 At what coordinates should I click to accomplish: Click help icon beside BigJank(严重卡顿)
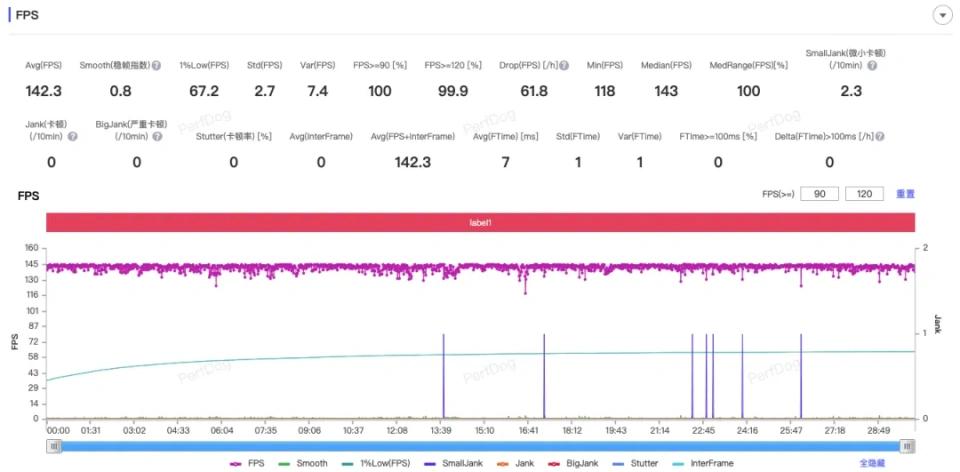pyautogui.click(x=156, y=136)
